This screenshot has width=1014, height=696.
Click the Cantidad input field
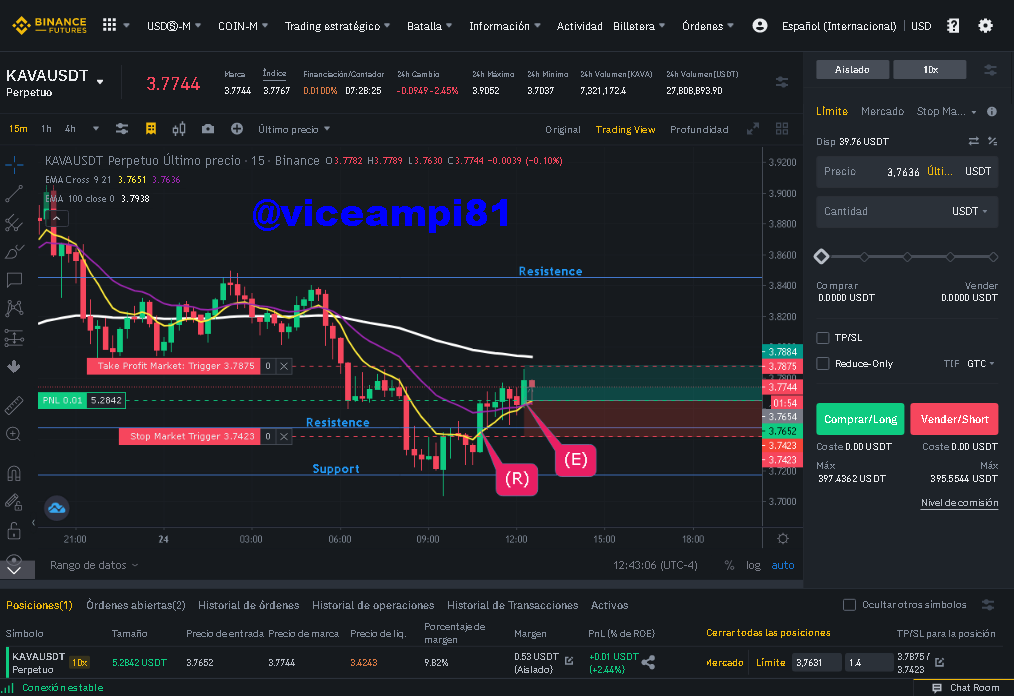coord(907,212)
